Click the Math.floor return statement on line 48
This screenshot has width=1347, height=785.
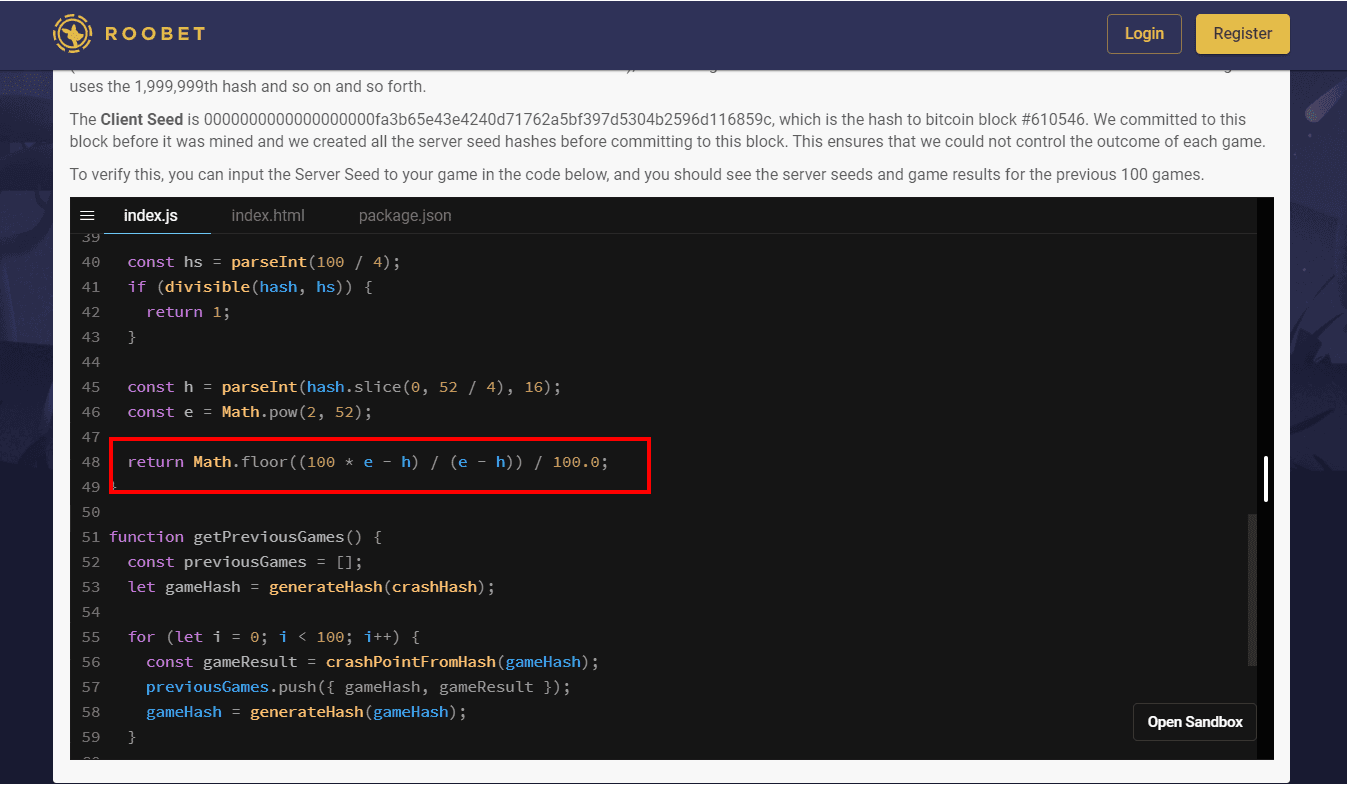pos(368,462)
